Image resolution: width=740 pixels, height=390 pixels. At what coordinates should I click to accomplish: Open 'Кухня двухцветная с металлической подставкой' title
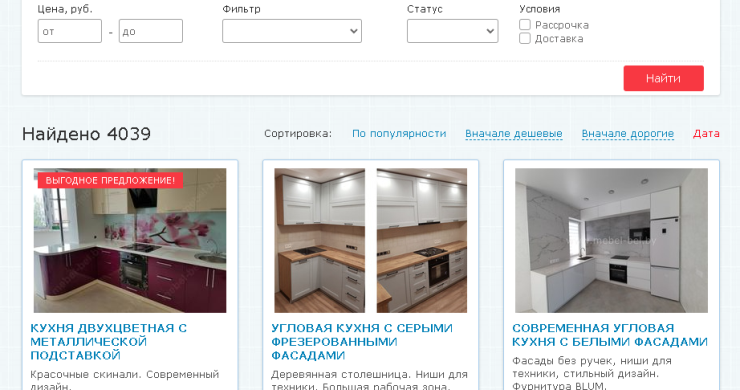point(109,341)
